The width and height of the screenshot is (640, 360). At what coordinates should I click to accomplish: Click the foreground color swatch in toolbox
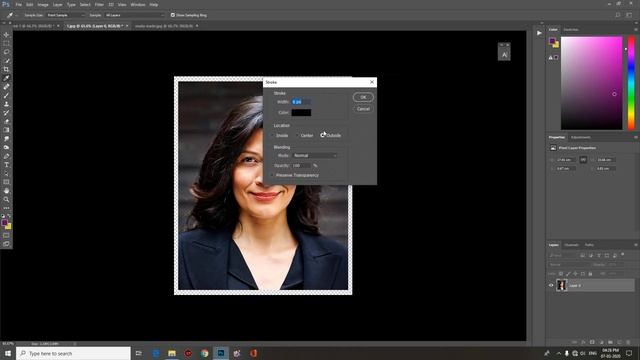pos(4,222)
